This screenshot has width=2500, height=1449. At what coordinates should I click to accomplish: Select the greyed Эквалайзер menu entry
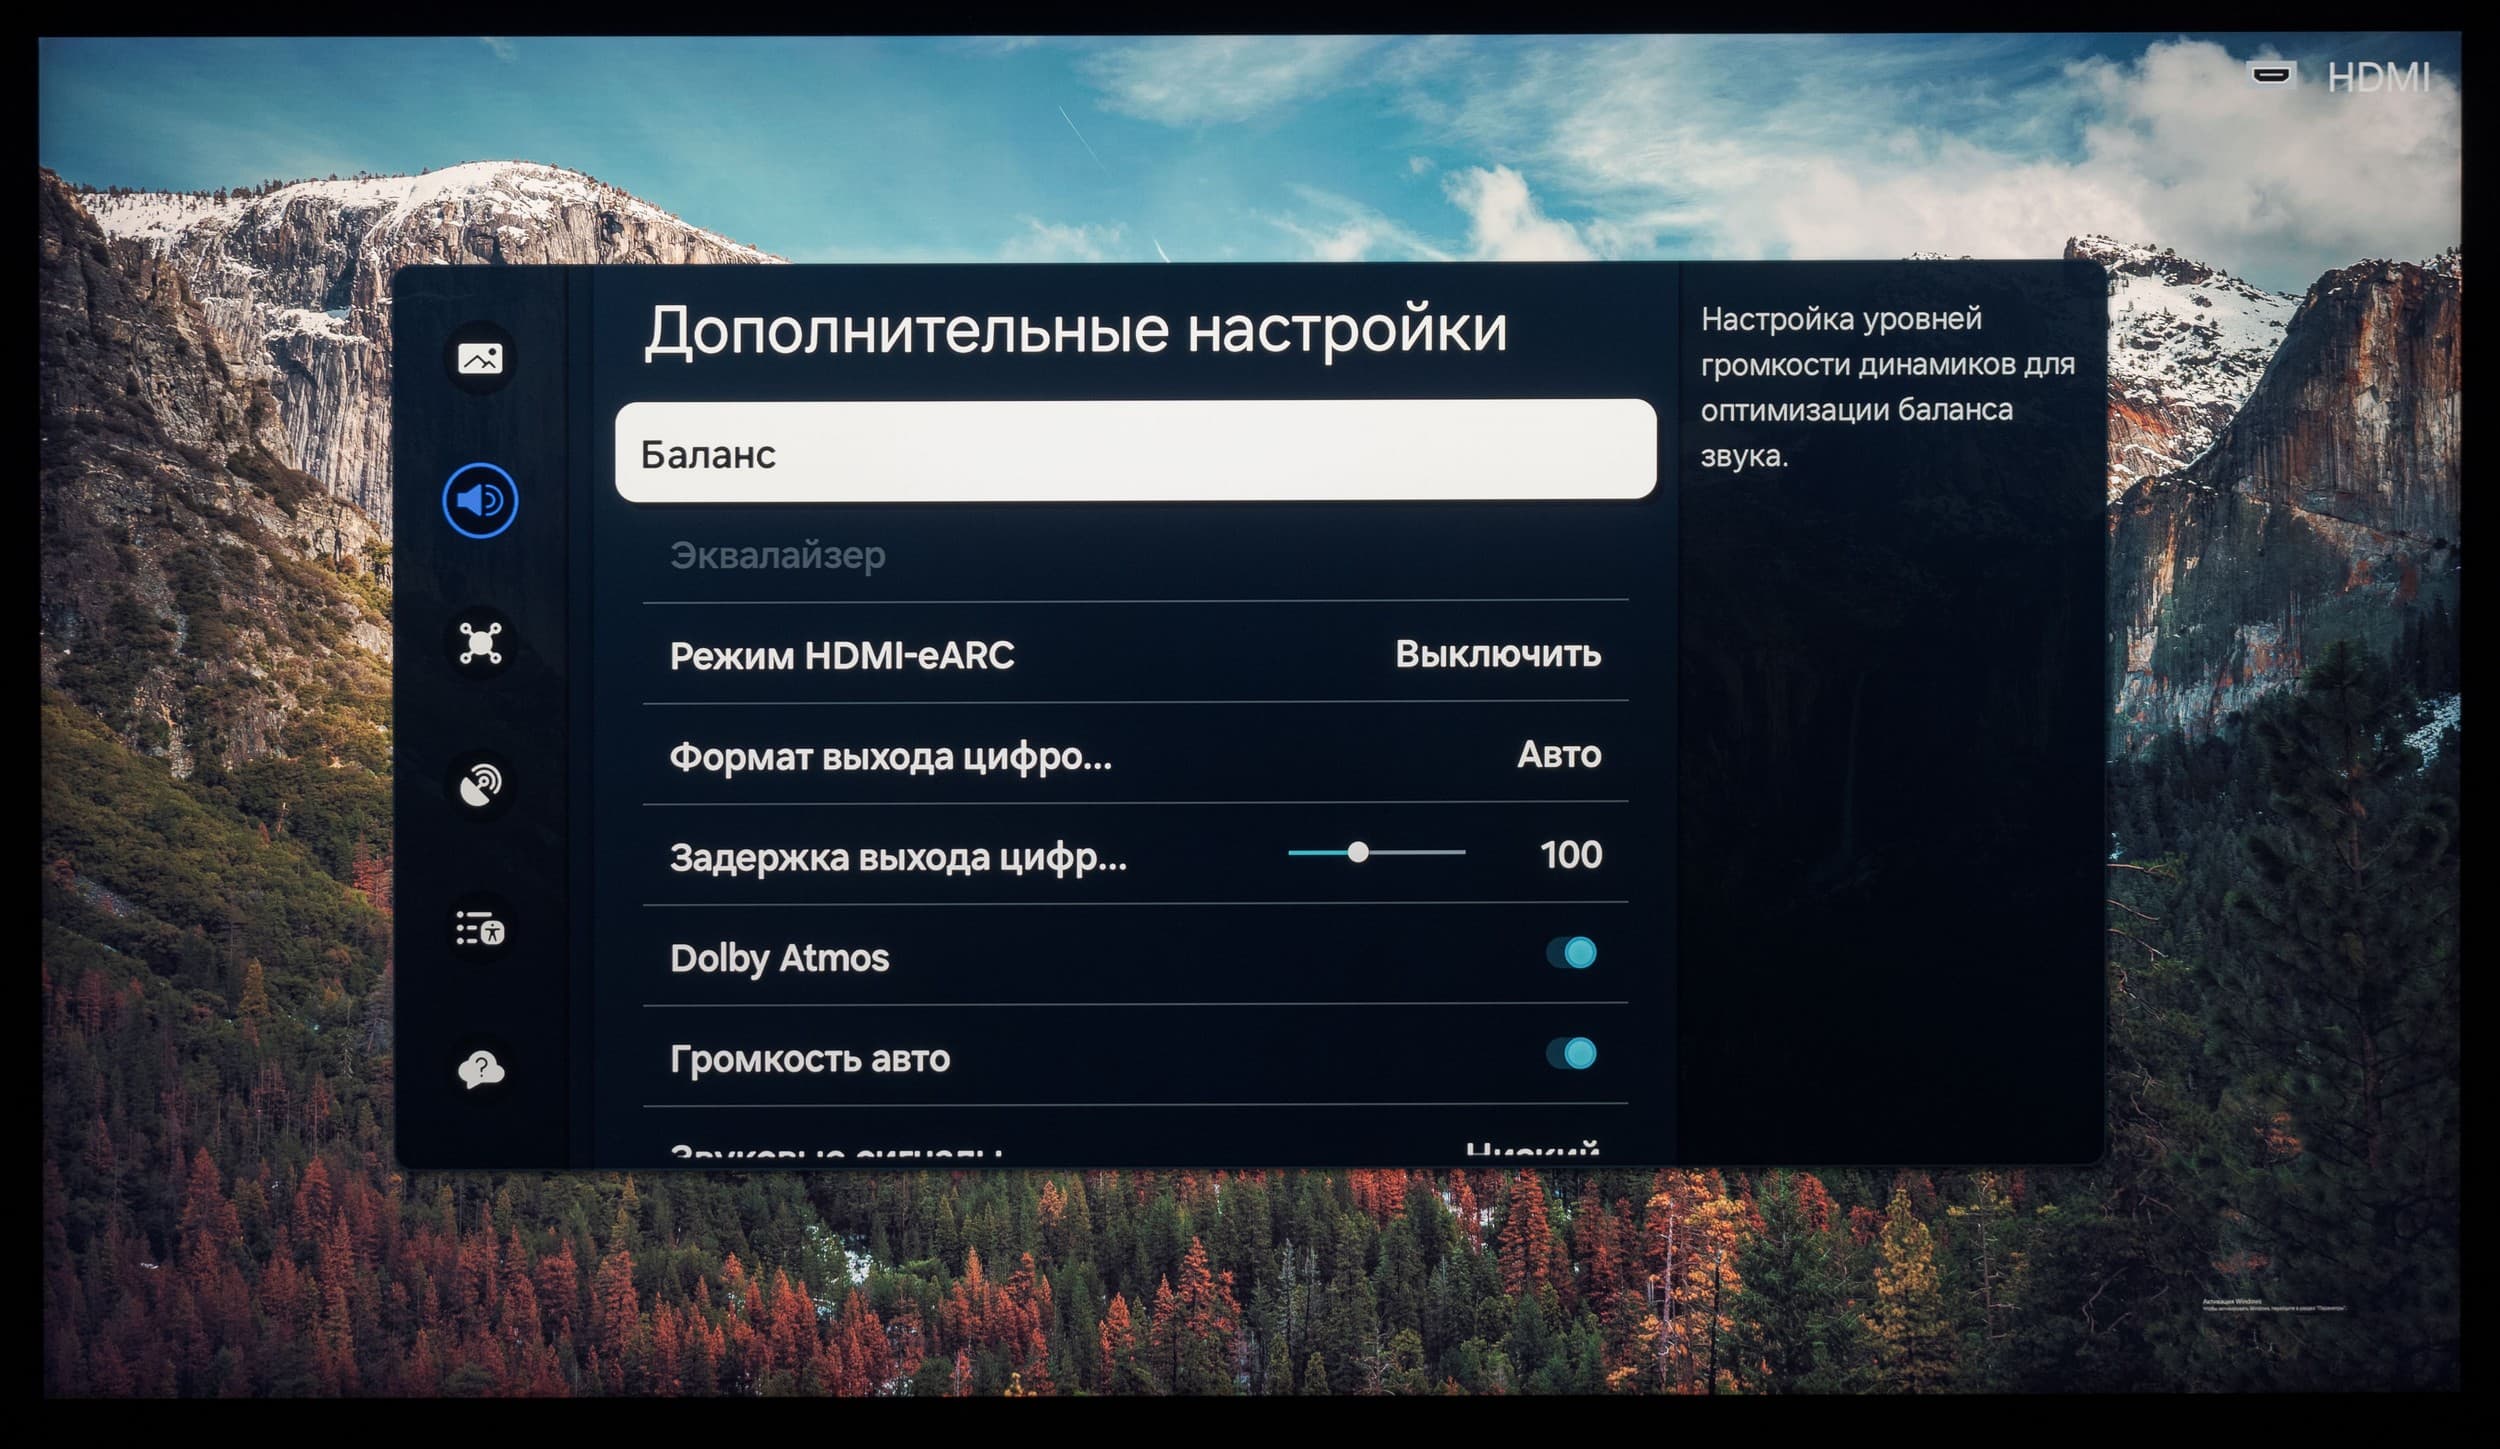pyautogui.click(x=777, y=555)
